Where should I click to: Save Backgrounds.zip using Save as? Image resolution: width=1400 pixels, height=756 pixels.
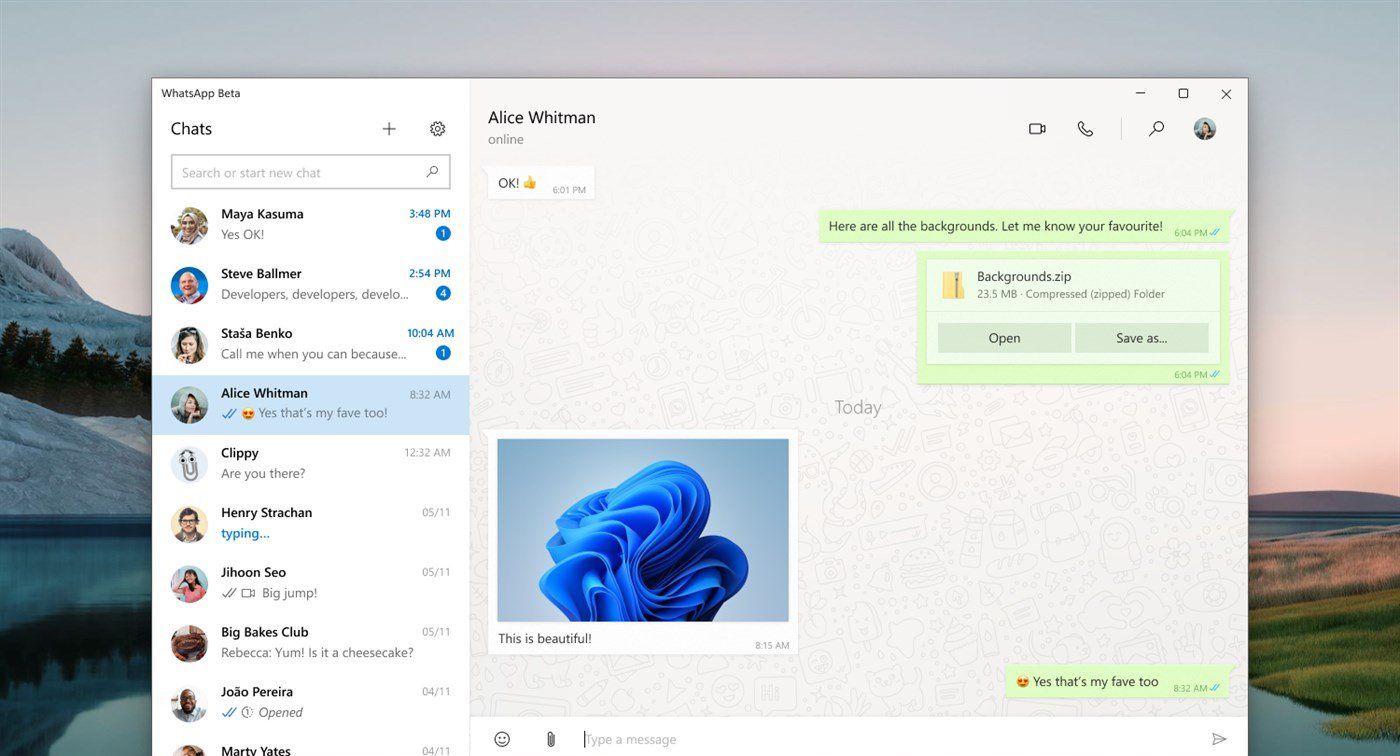(x=1141, y=337)
